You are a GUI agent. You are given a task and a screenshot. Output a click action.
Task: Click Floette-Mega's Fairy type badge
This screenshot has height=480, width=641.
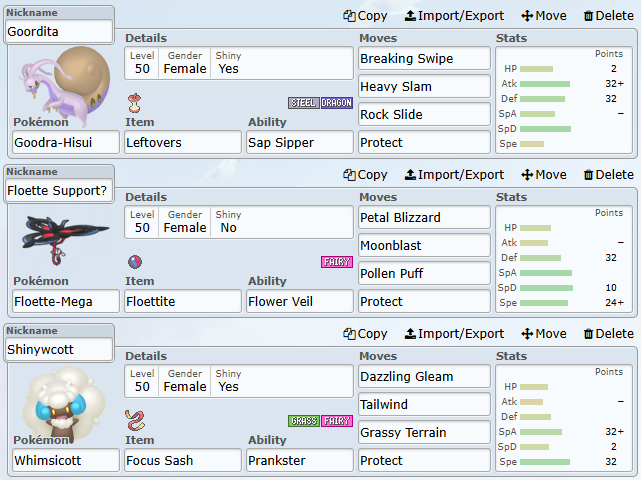(x=336, y=262)
